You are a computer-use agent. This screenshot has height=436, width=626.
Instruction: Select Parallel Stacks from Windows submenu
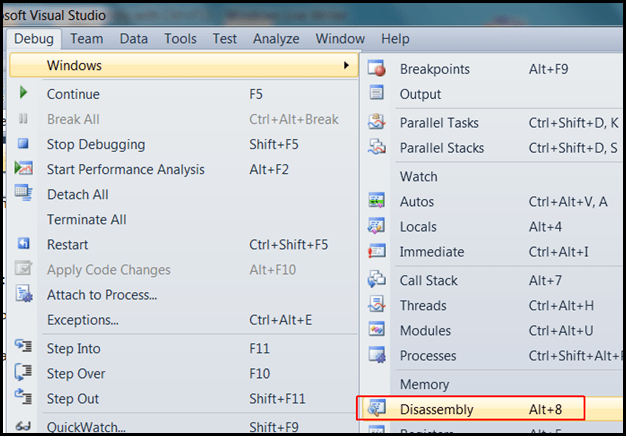coord(442,148)
